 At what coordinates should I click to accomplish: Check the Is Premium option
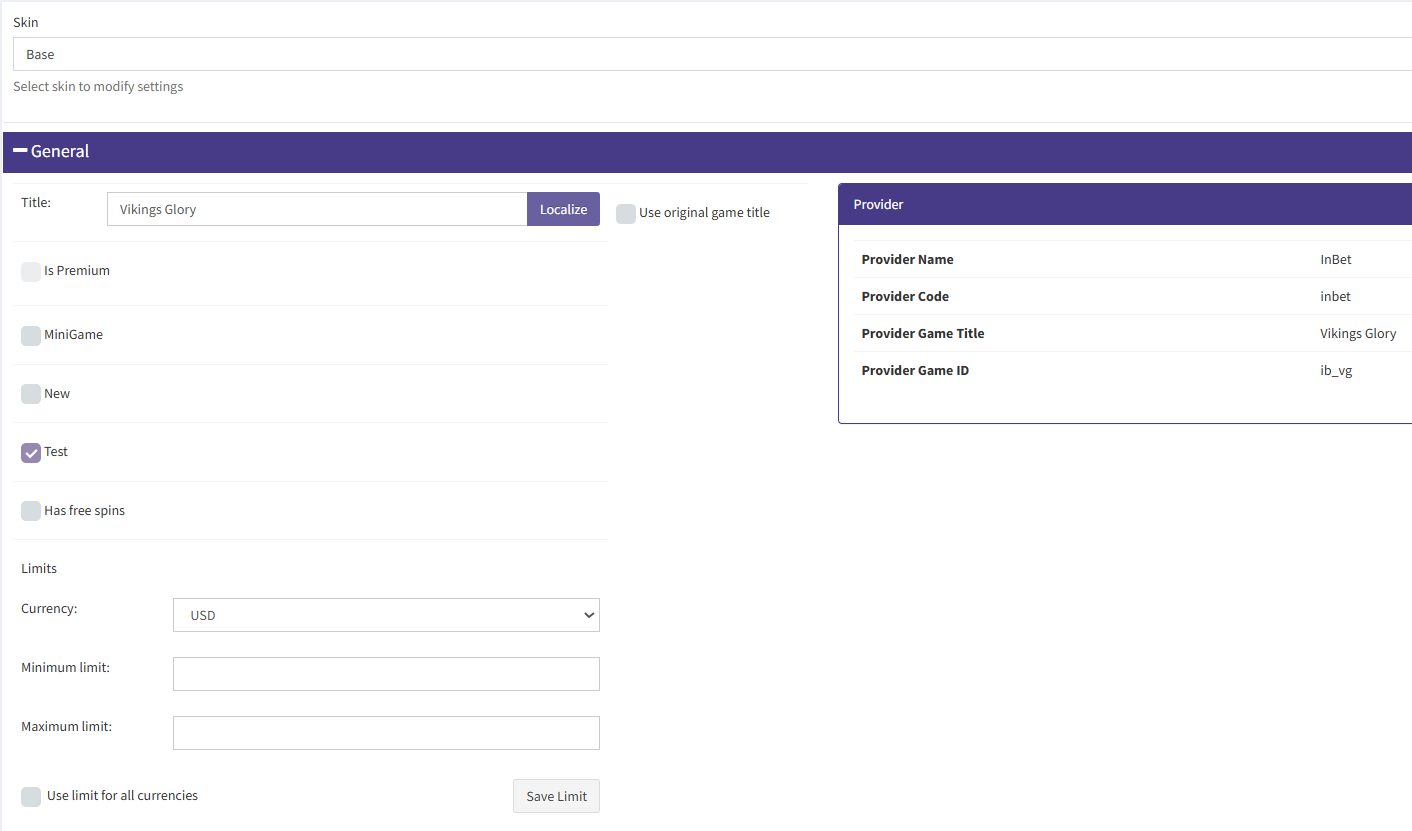click(31, 271)
